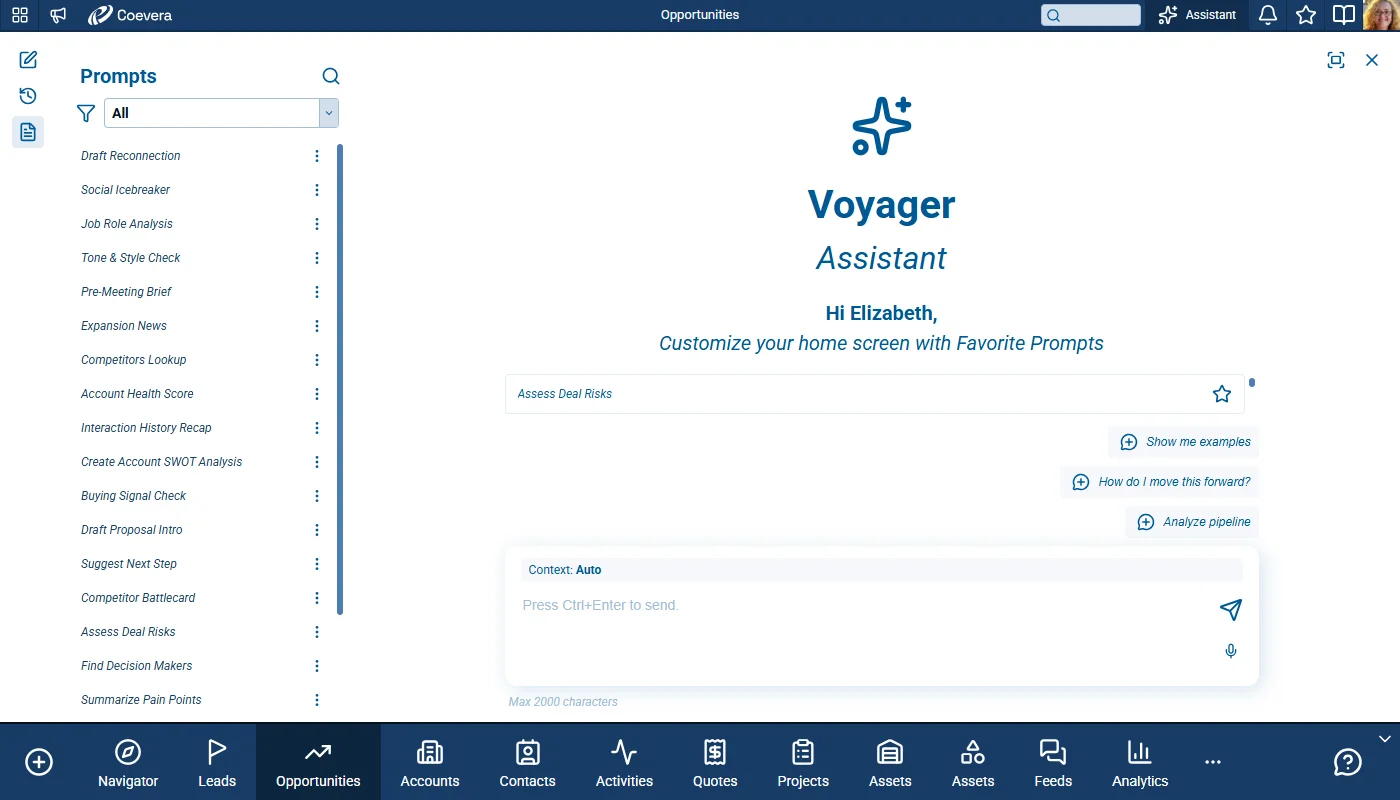The width and height of the screenshot is (1400, 800).
Task: Open options for Expansion News
Action: coord(317,326)
